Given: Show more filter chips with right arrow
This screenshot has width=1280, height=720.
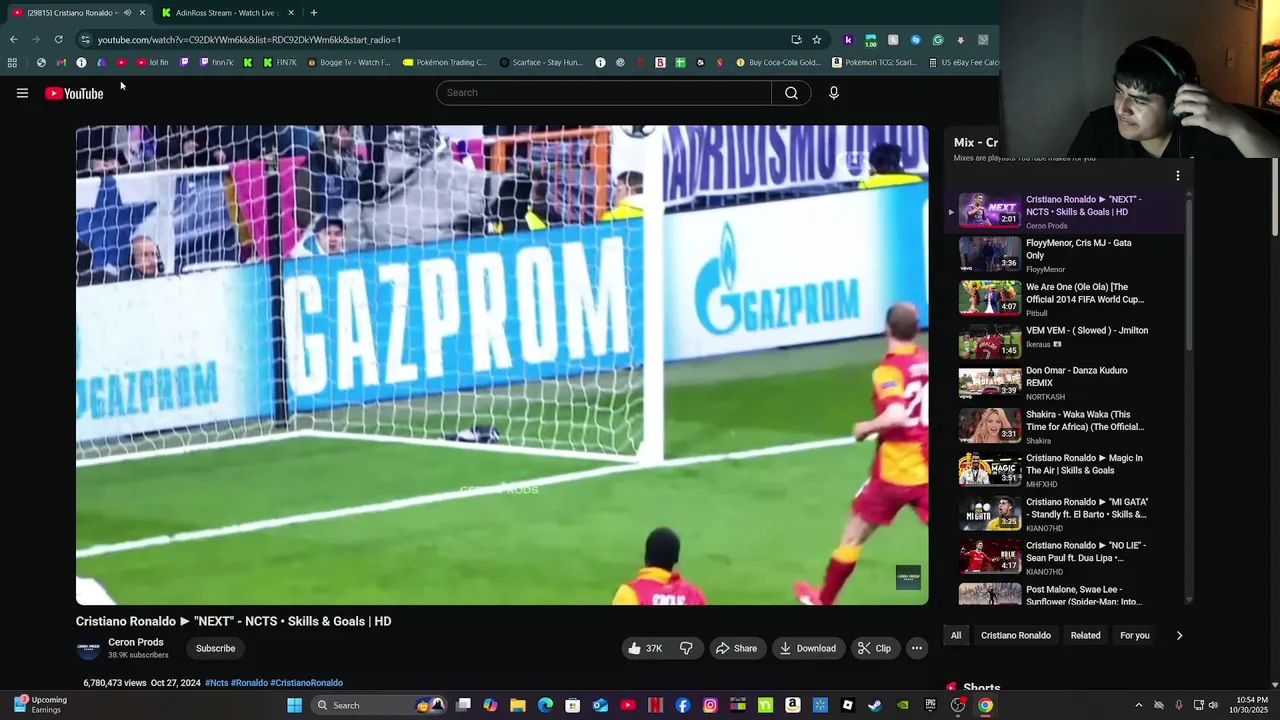Looking at the screenshot, I should pos(1179,635).
